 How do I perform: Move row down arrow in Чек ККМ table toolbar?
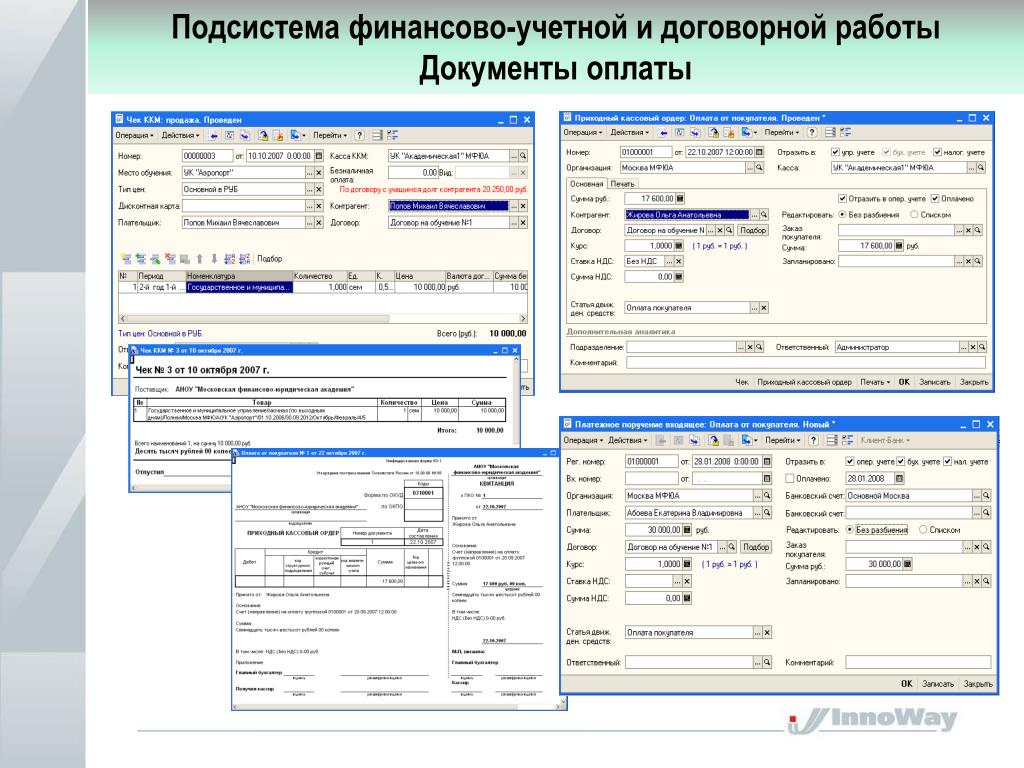coord(214,259)
